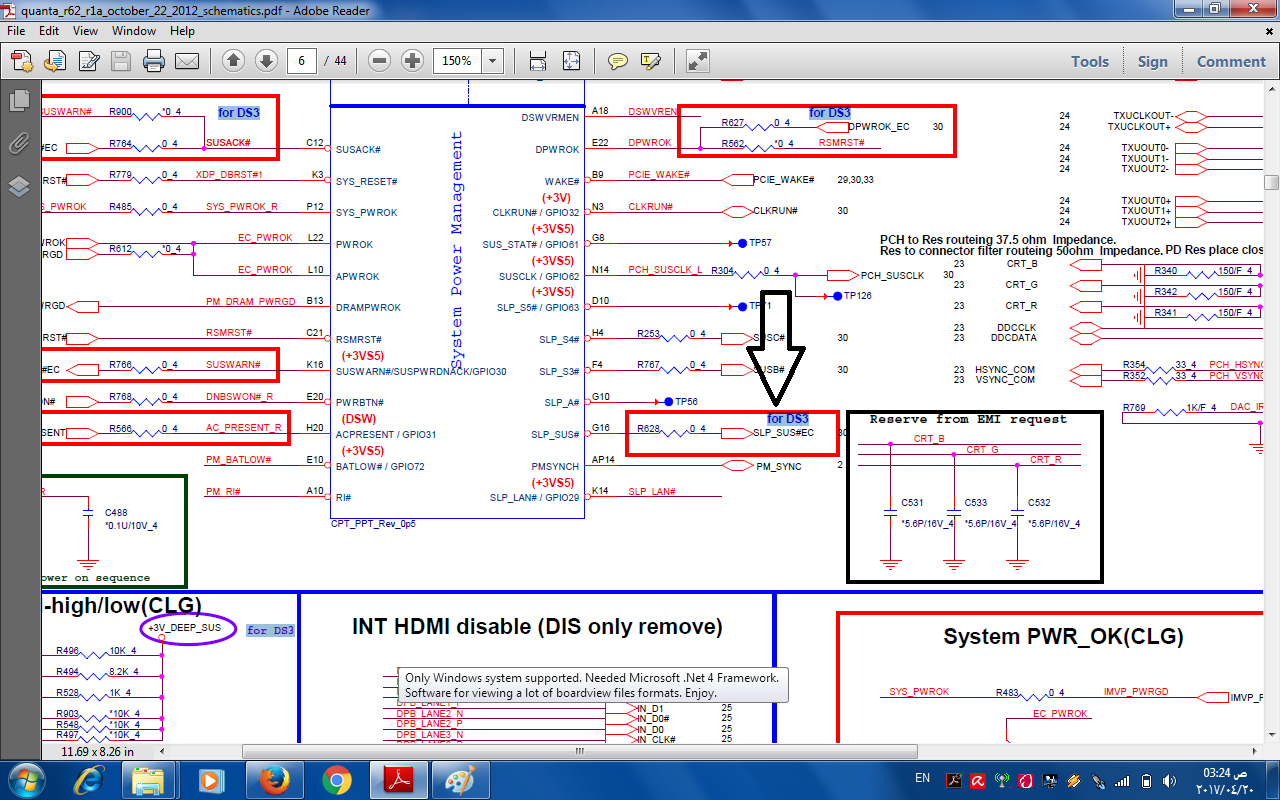Click the page number input field
Image resolution: width=1280 pixels, height=800 pixels.
click(x=302, y=61)
